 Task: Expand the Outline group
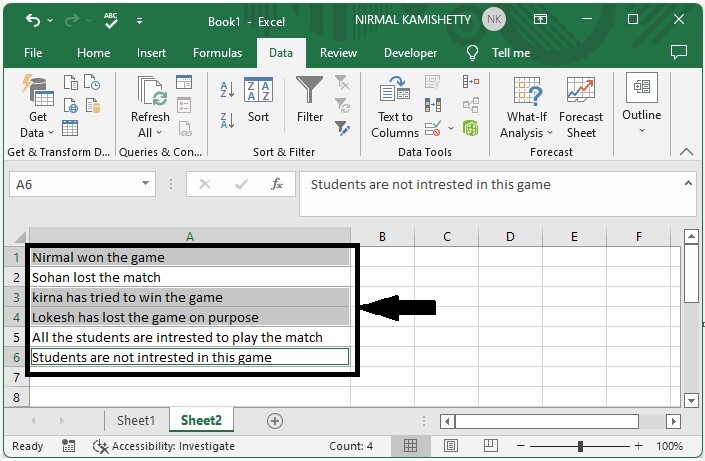[x=642, y=103]
